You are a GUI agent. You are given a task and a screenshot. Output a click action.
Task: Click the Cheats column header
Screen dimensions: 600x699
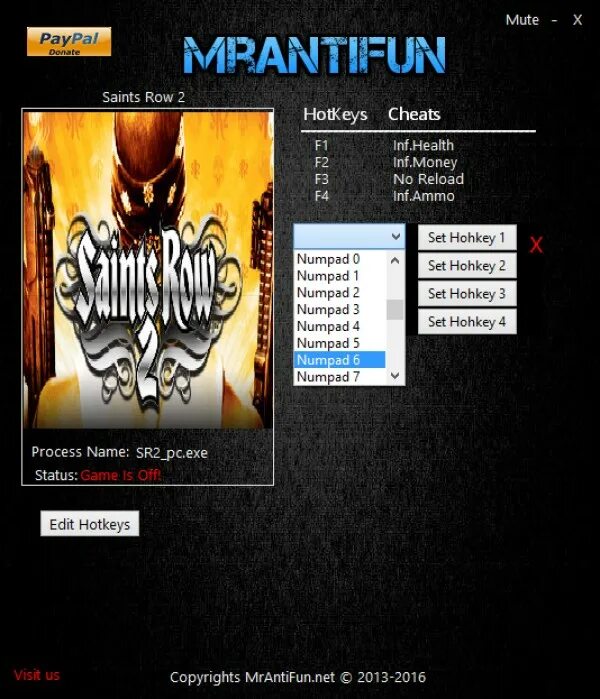(414, 114)
